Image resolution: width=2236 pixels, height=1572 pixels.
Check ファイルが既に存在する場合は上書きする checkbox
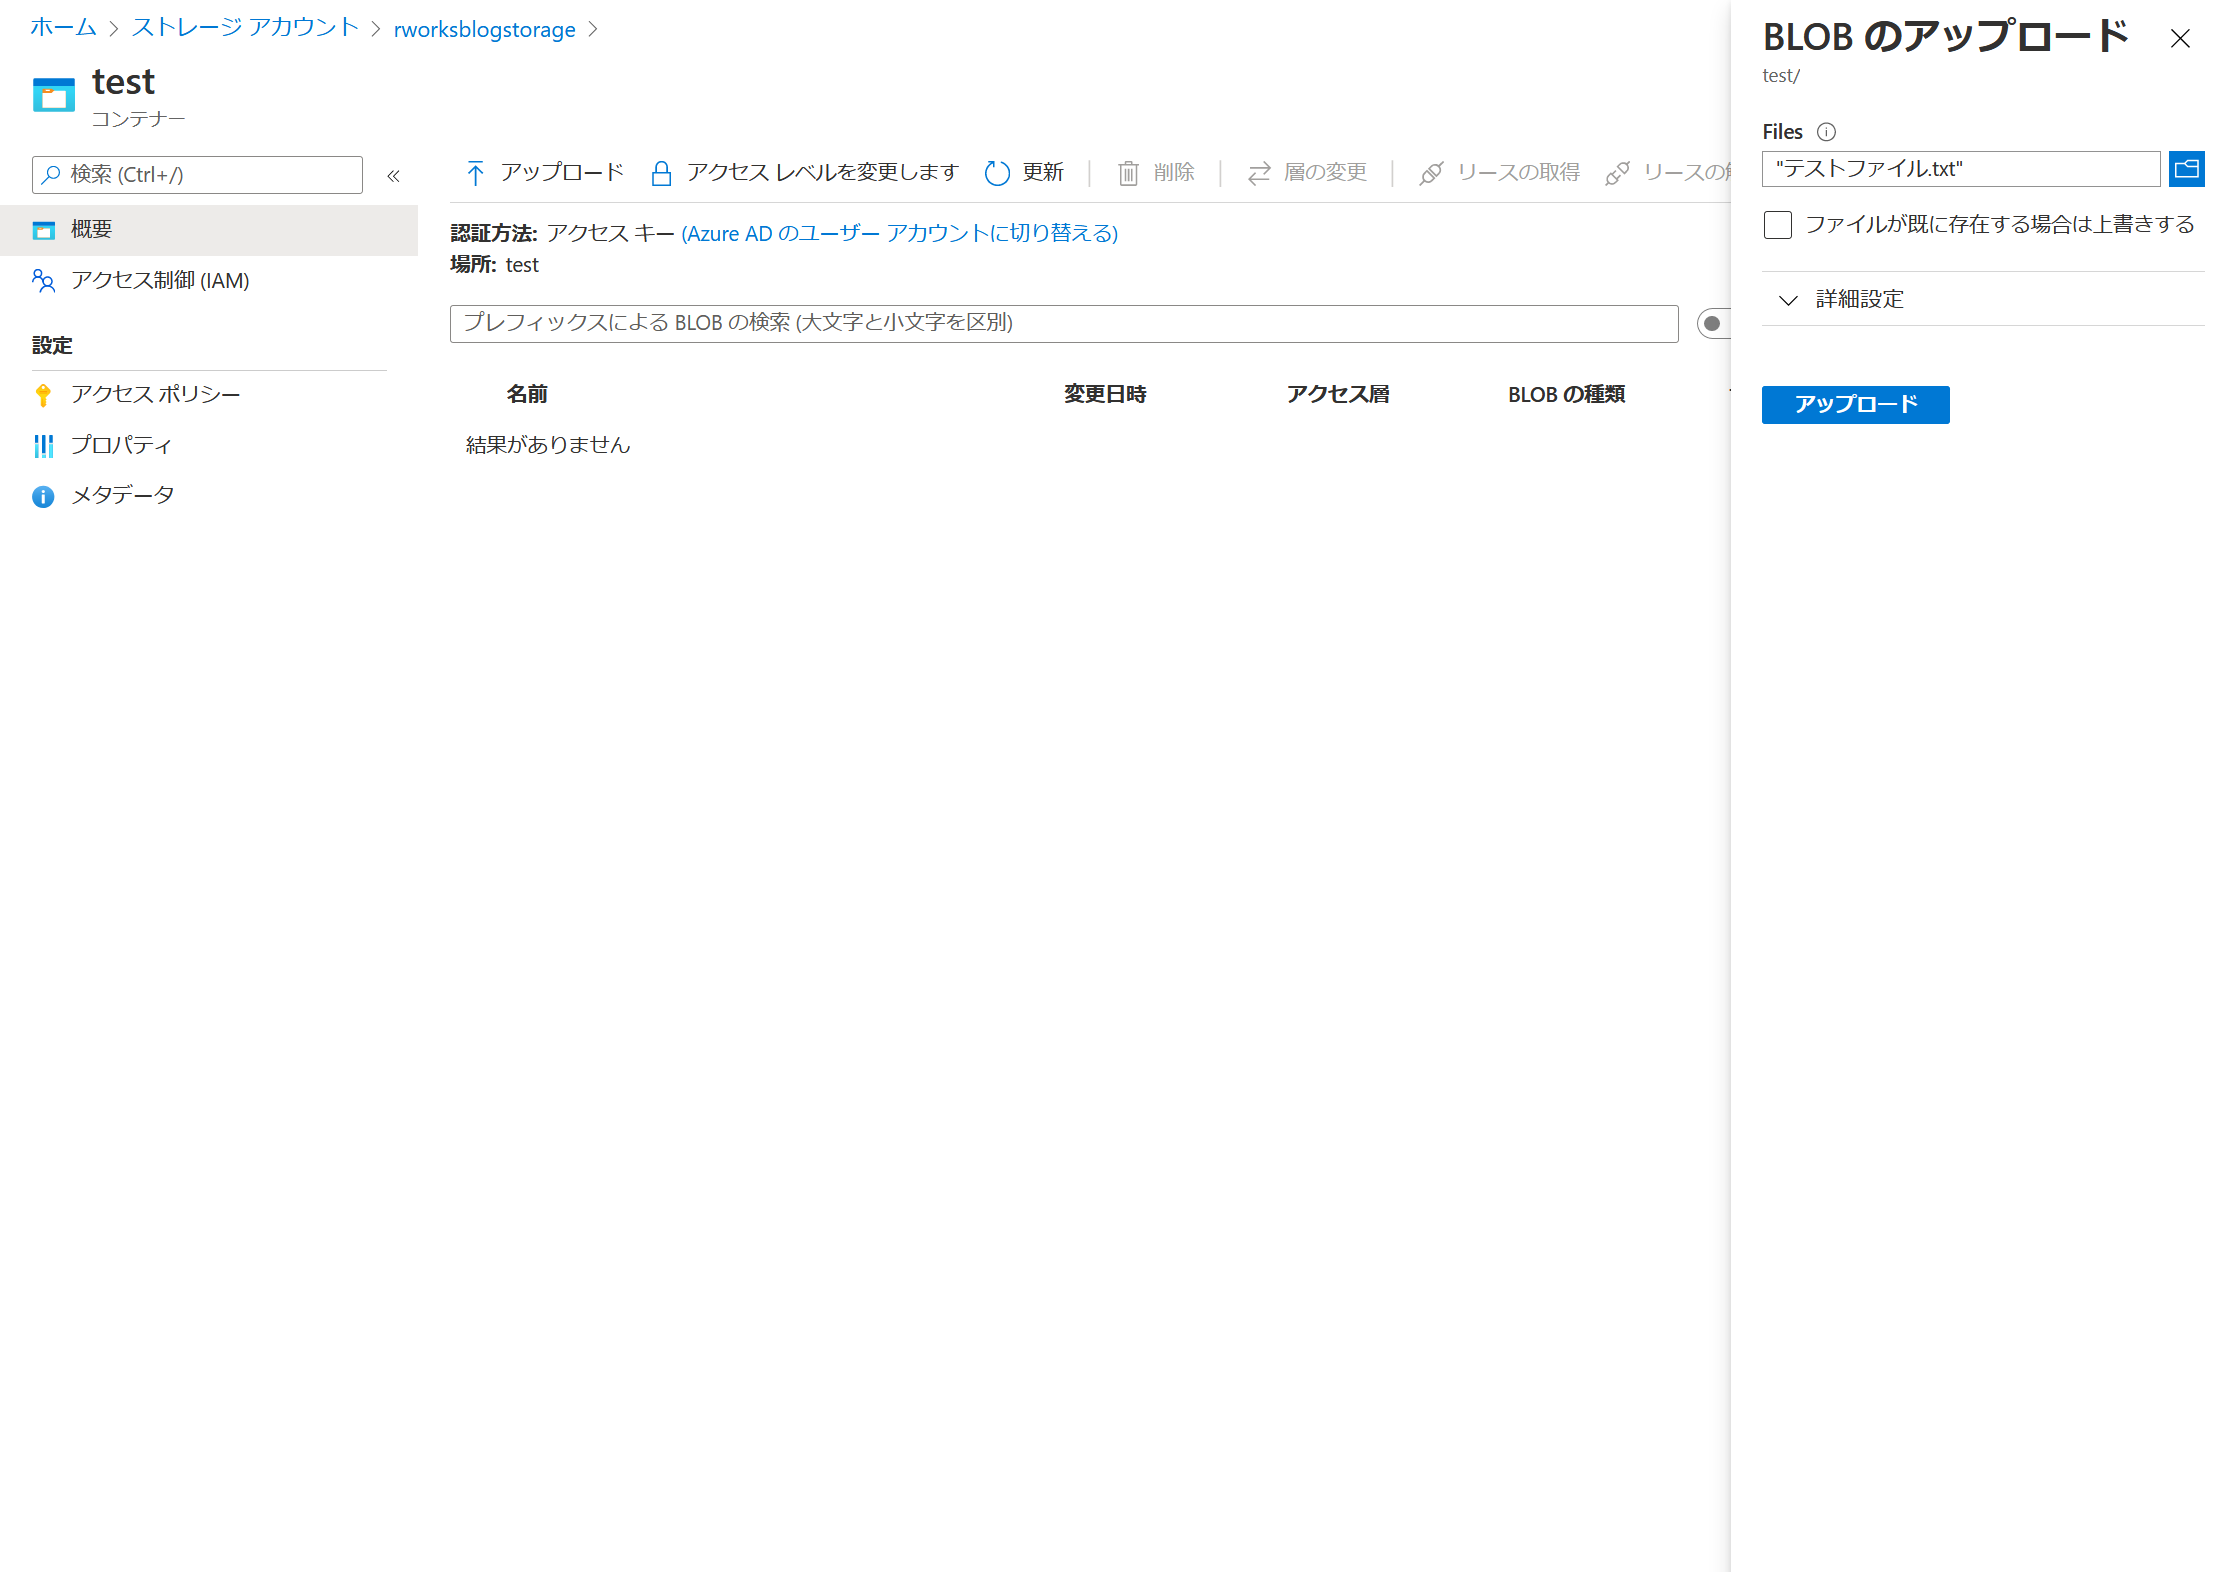click(1778, 225)
